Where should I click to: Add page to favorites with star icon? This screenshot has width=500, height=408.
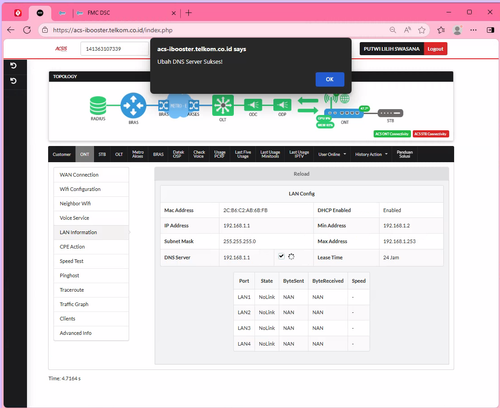pyautogui.click(x=422, y=30)
